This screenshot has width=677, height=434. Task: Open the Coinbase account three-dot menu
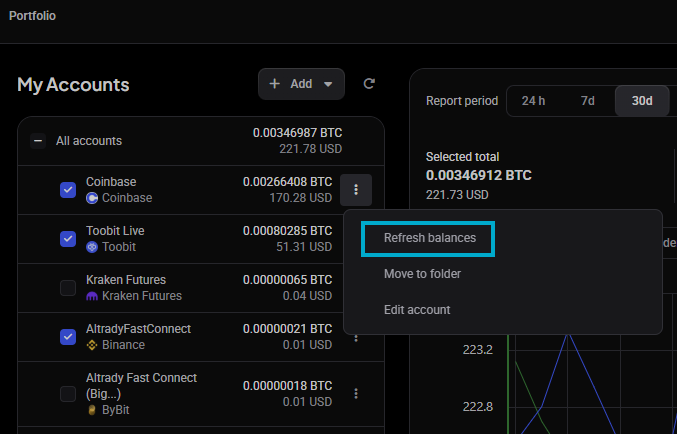[x=356, y=190]
